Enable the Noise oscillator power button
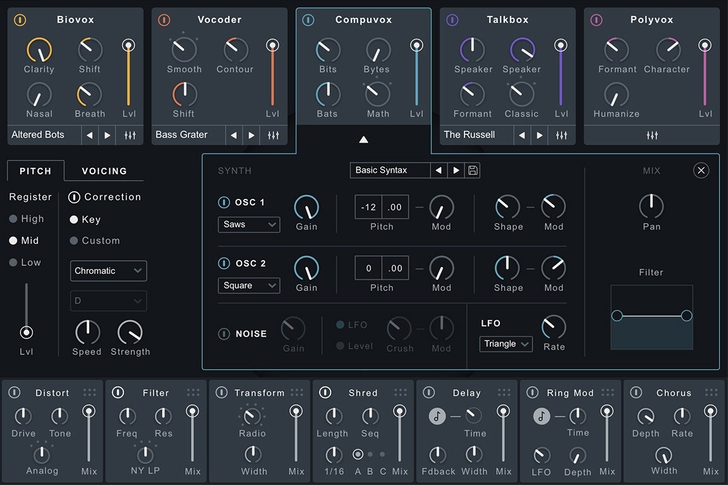The width and height of the screenshot is (728, 485). 224,334
